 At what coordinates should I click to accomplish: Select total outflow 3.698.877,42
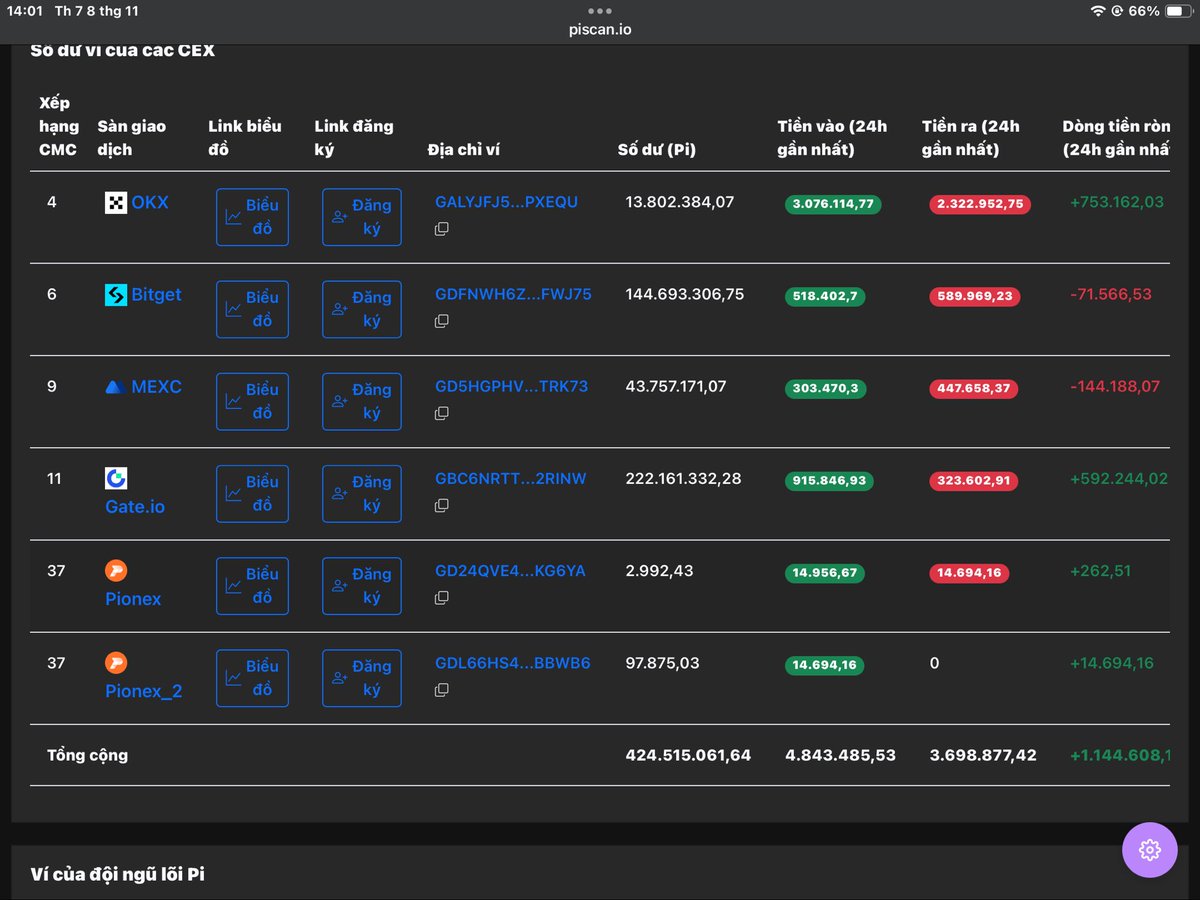coord(983,755)
